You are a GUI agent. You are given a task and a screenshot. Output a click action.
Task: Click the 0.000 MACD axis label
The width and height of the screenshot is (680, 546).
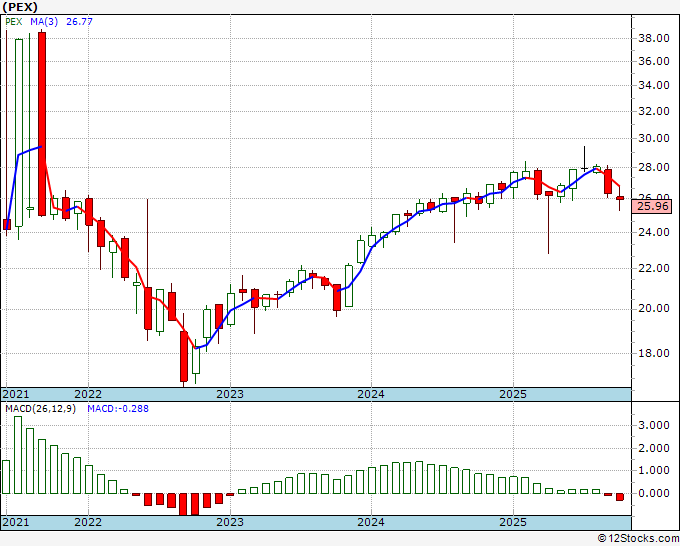click(654, 493)
